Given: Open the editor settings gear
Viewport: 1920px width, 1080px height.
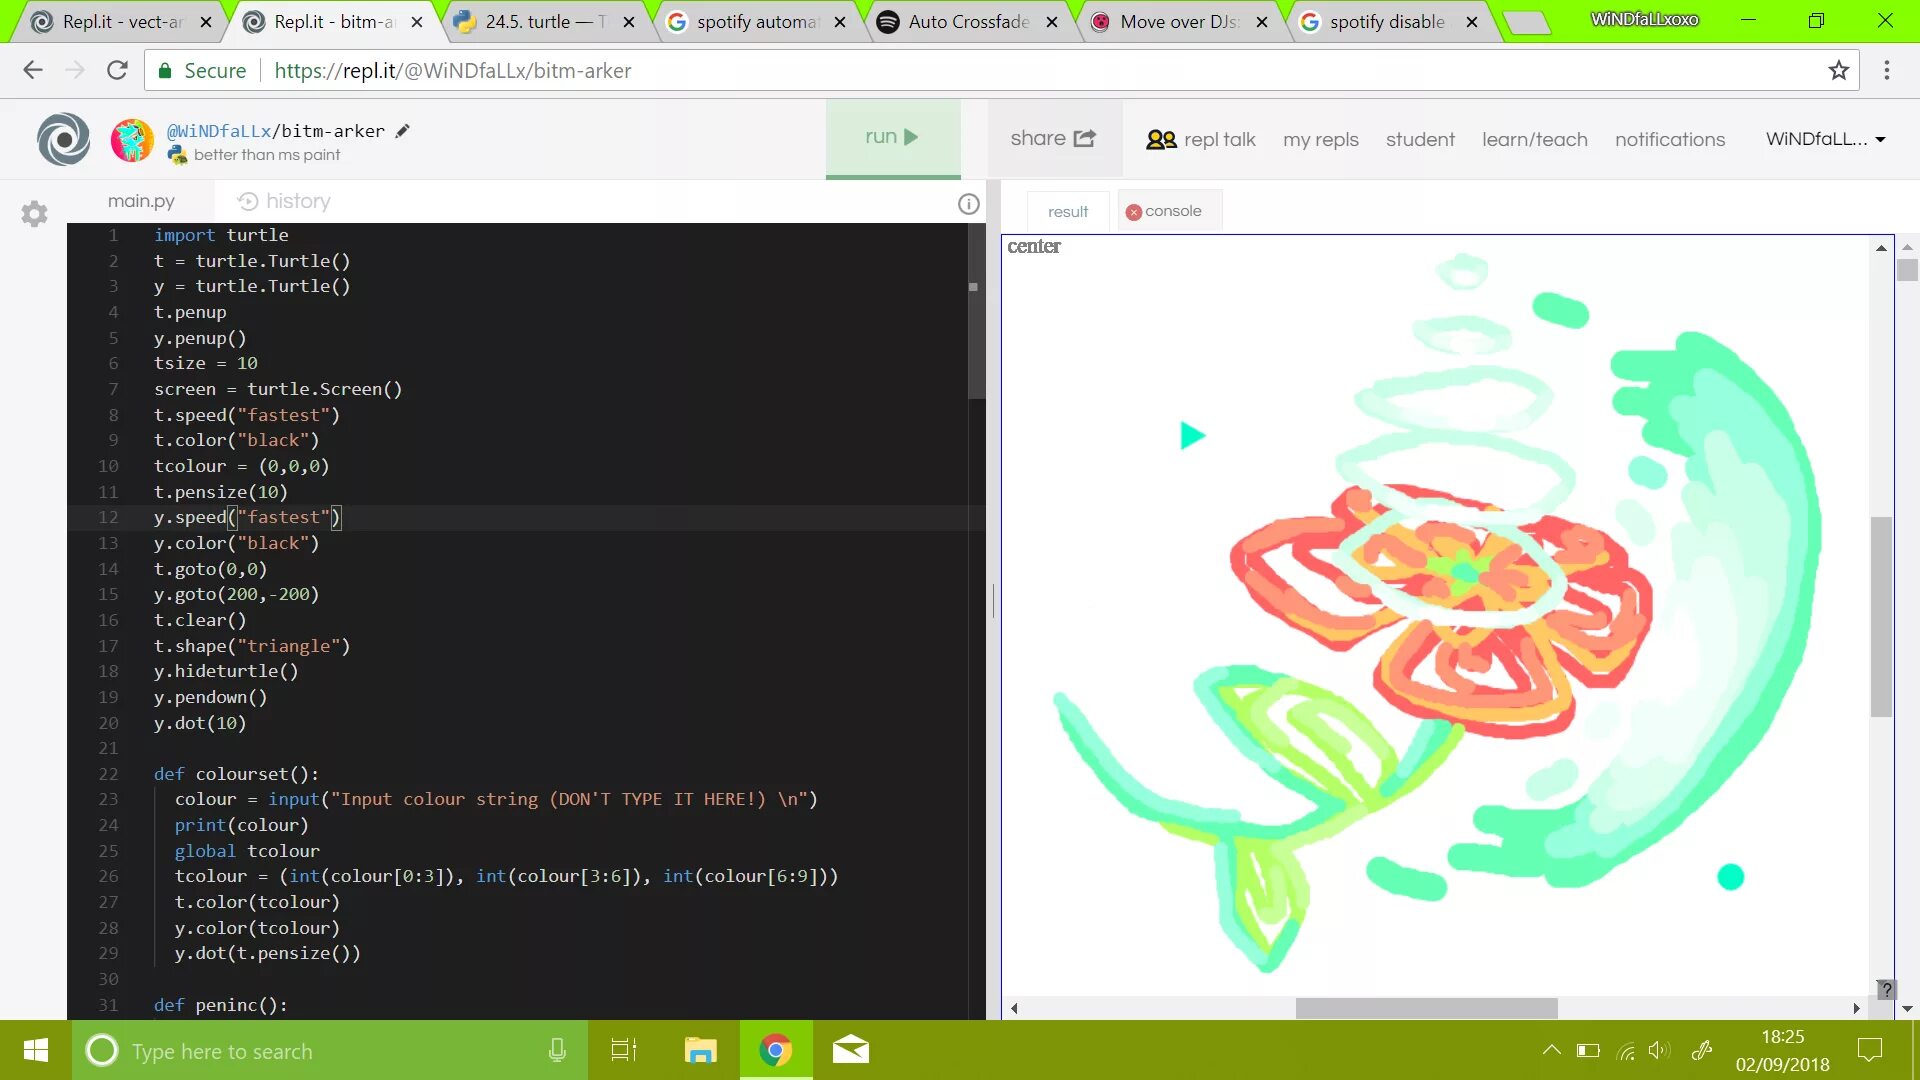Looking at the screenshot, I should tap(34, 213).
